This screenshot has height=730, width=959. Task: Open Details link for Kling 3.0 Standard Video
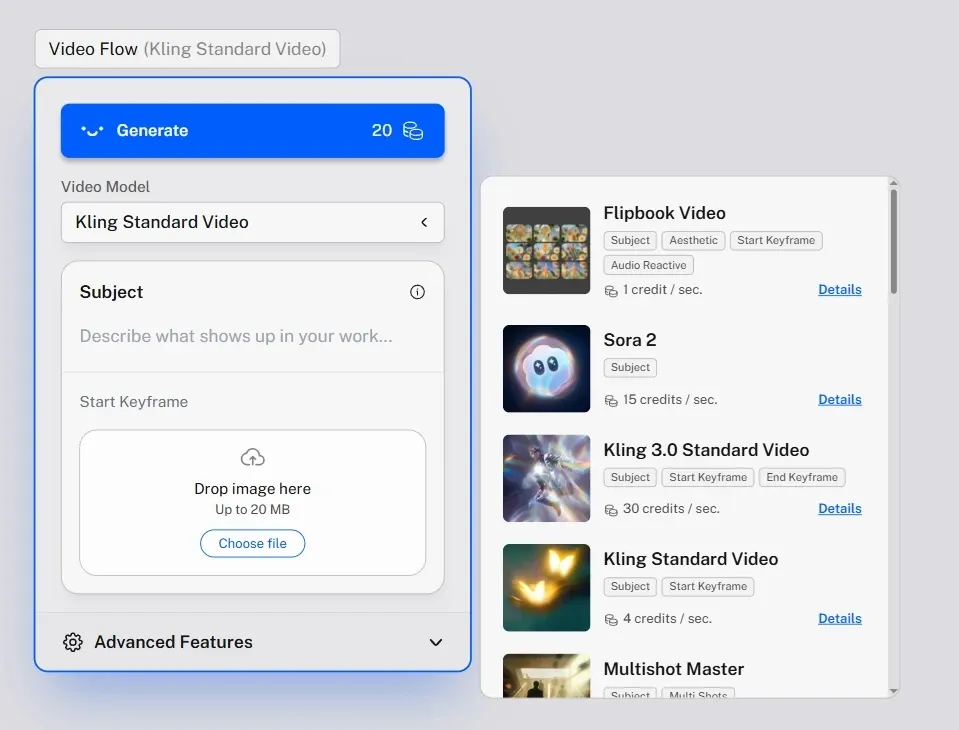[x=840, y=509]
